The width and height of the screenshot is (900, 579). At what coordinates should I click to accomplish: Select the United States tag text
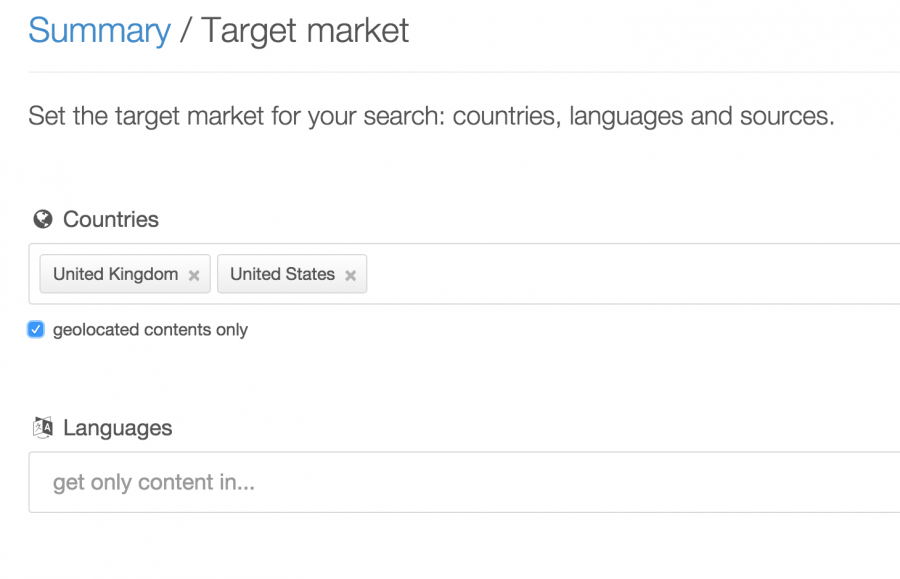(x=282, y=274)
